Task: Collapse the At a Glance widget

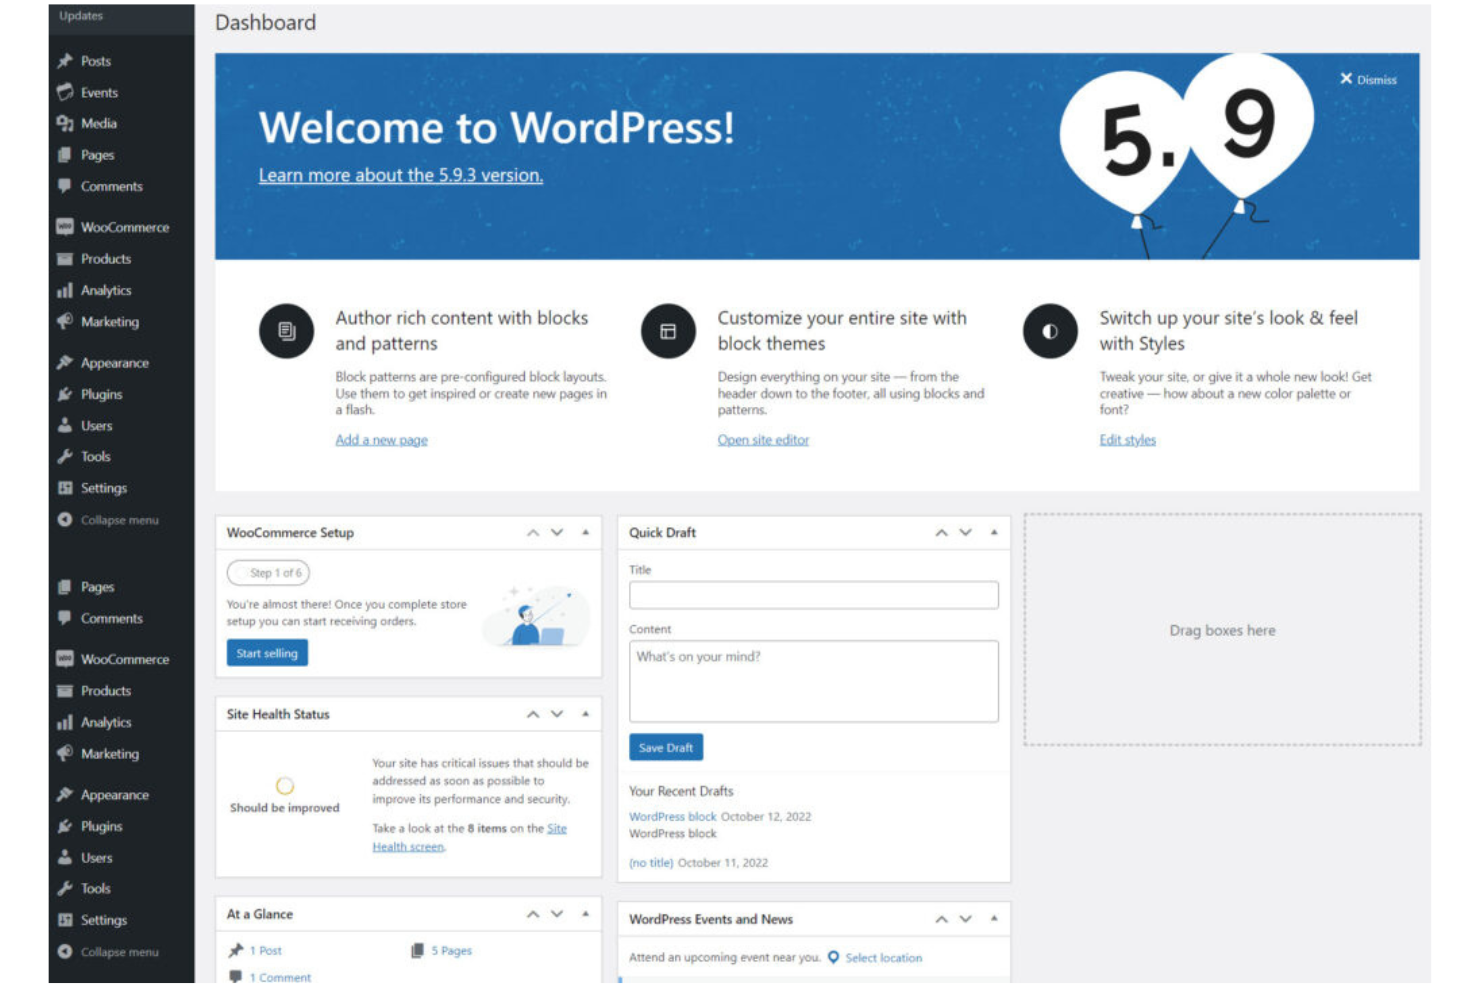Action: click(x=585, y=914)
